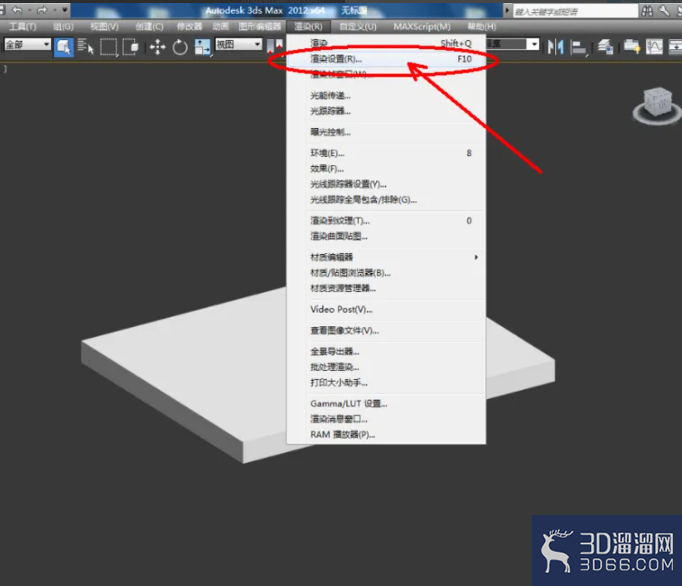Click the keyword search input field

(x=575, y=12)
